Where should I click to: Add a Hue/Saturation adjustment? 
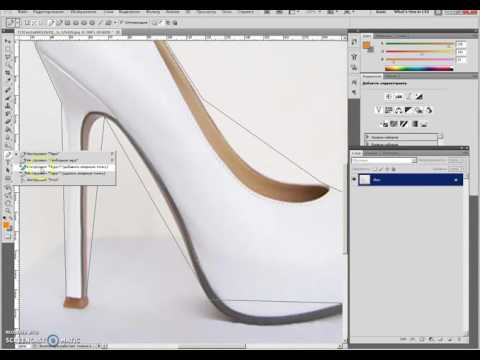(x=388, y=110)
